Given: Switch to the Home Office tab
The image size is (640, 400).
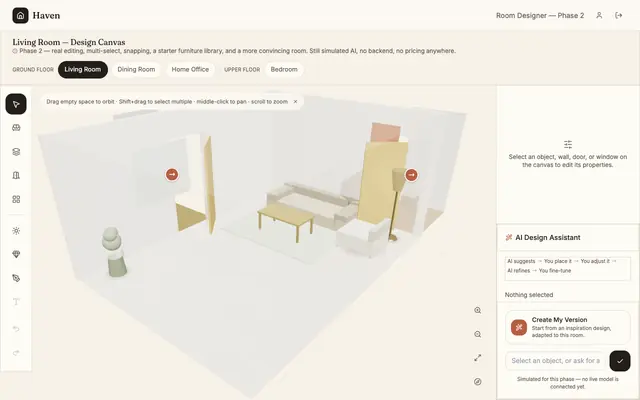Looking at the screenshot, I should tap(190, 69).
